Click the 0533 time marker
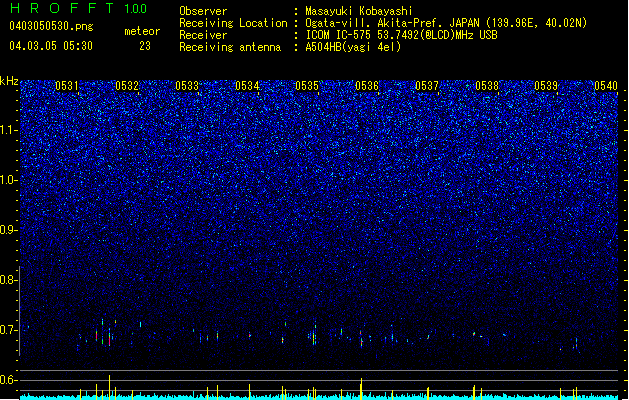The image size is (629, 400). point(187,86)
